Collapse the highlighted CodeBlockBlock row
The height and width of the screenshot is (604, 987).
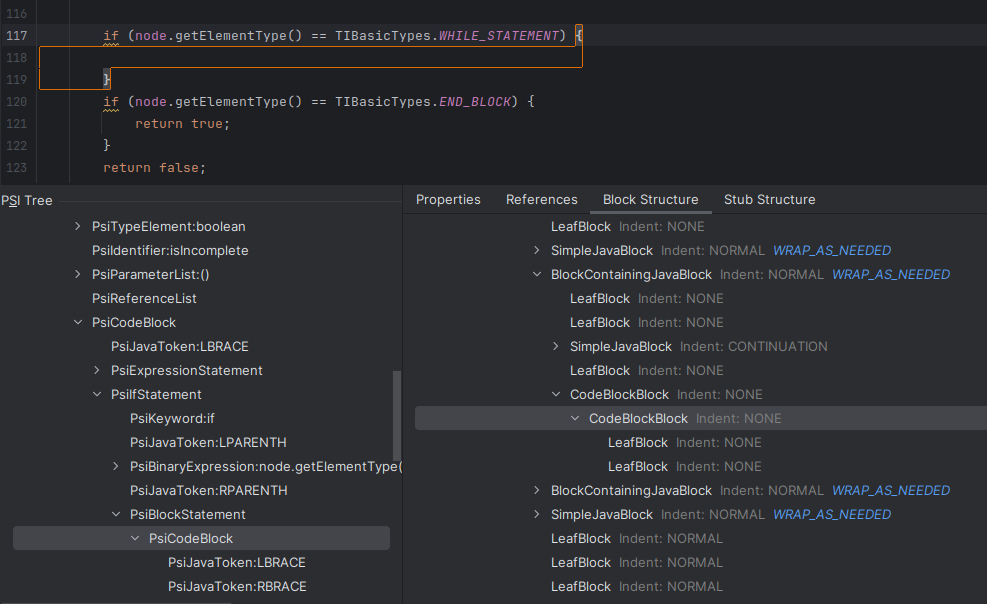pos(575,418)
